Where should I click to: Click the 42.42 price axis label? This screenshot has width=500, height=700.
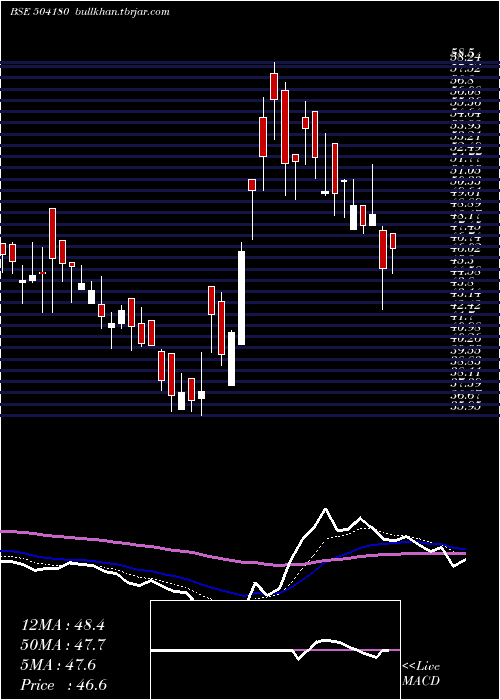coord(466,306)
